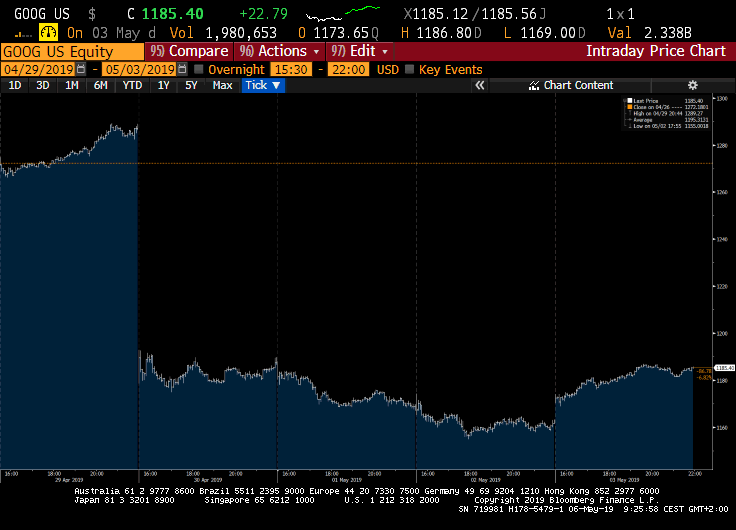Edit the end time field 22:00
The width and height of the screenshot is (736, 530).
[x=349, y=69]
